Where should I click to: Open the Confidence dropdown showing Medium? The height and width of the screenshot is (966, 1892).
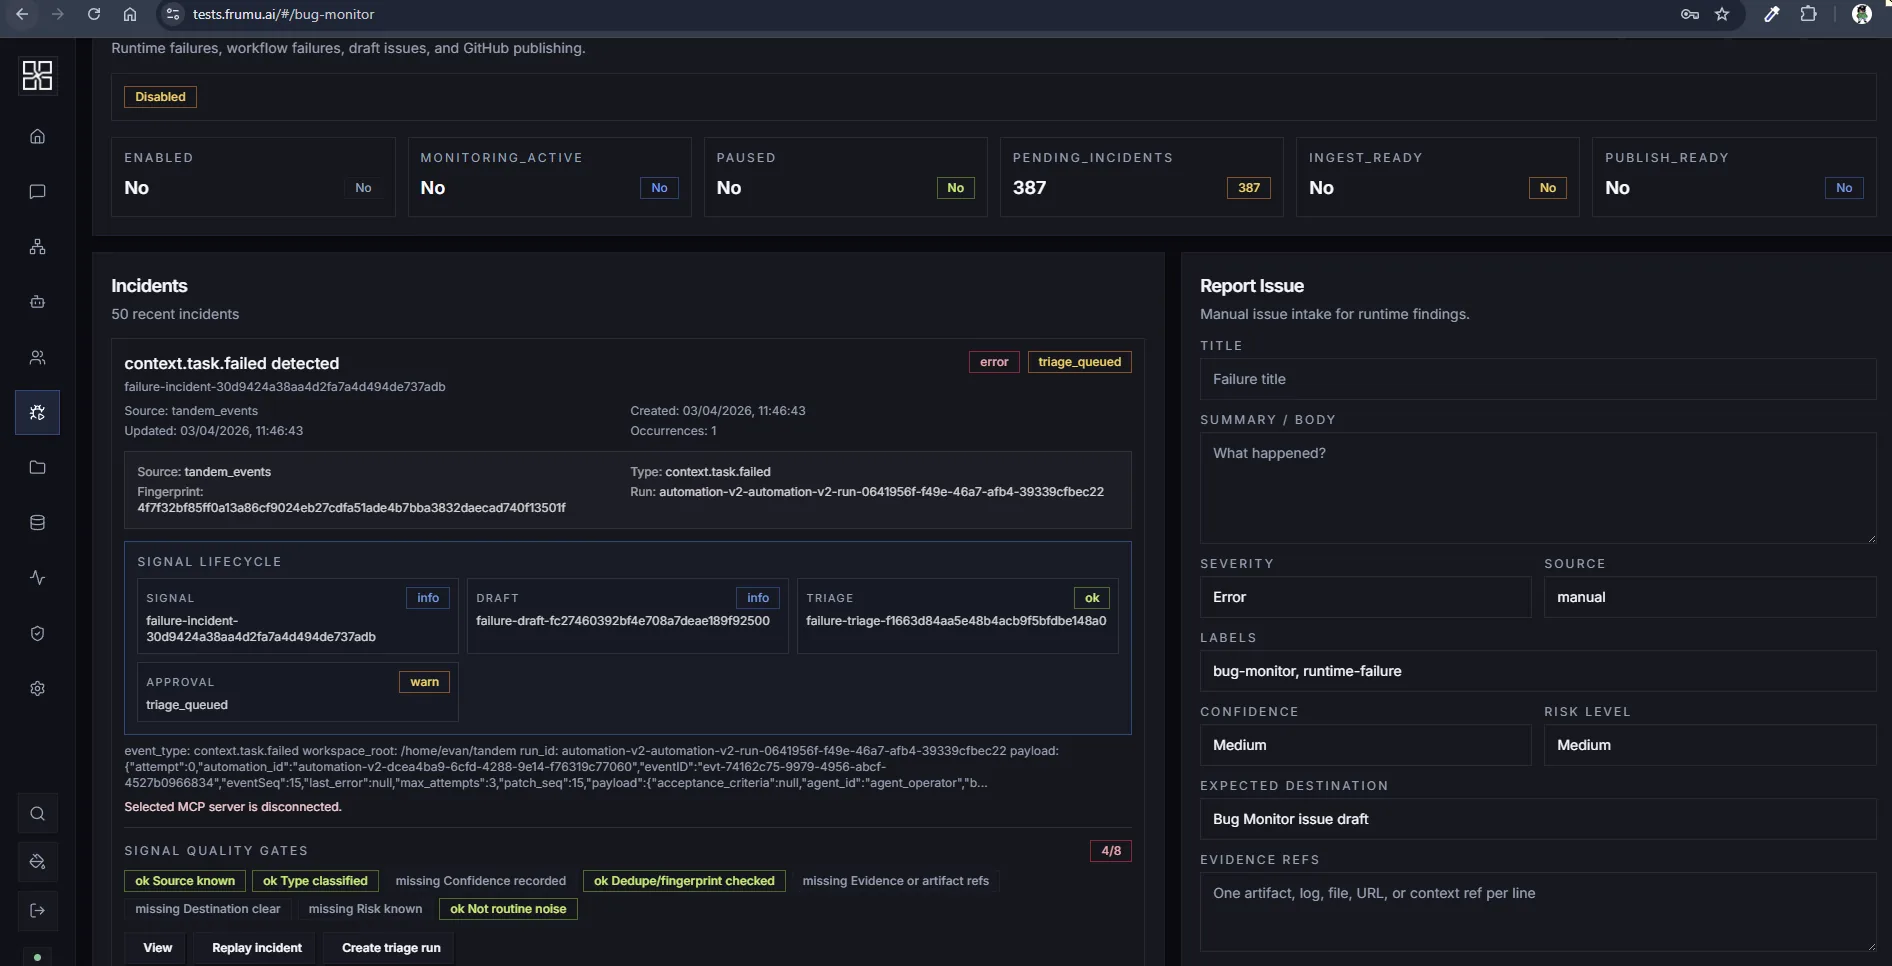(x=1365, y=745)
